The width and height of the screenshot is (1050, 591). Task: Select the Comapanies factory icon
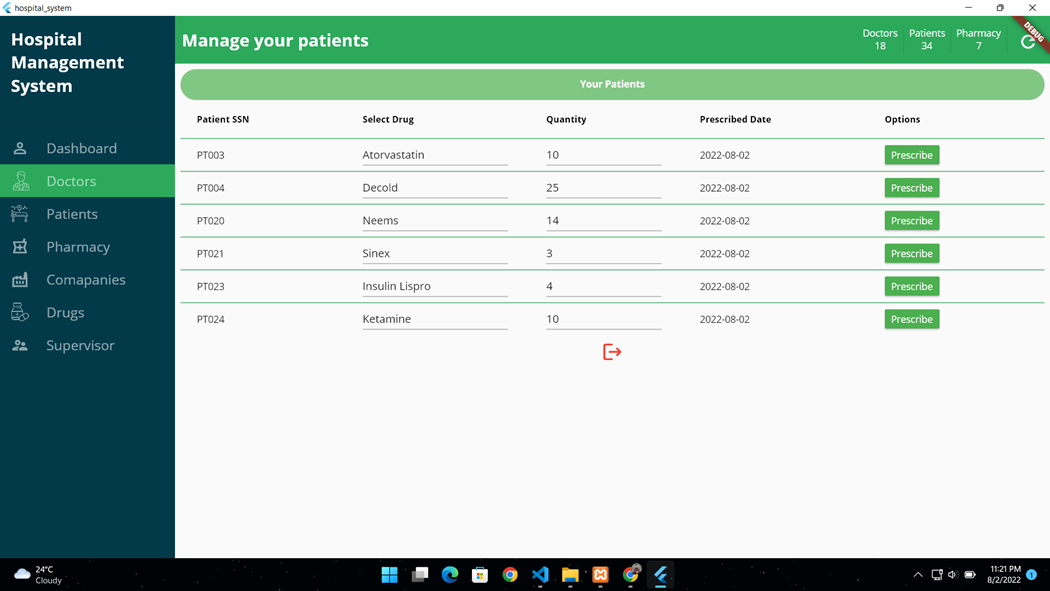pyautogui.click(x=20, y=280)
